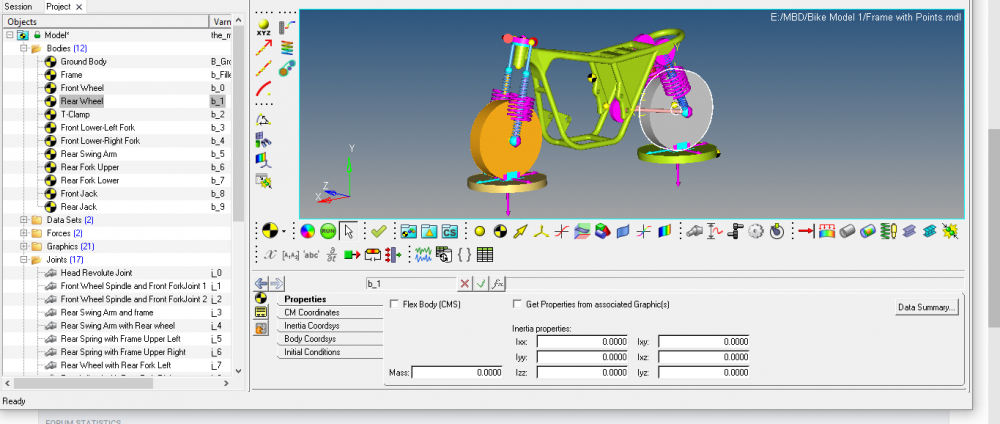Click the gear constraint tool icon

756,231
